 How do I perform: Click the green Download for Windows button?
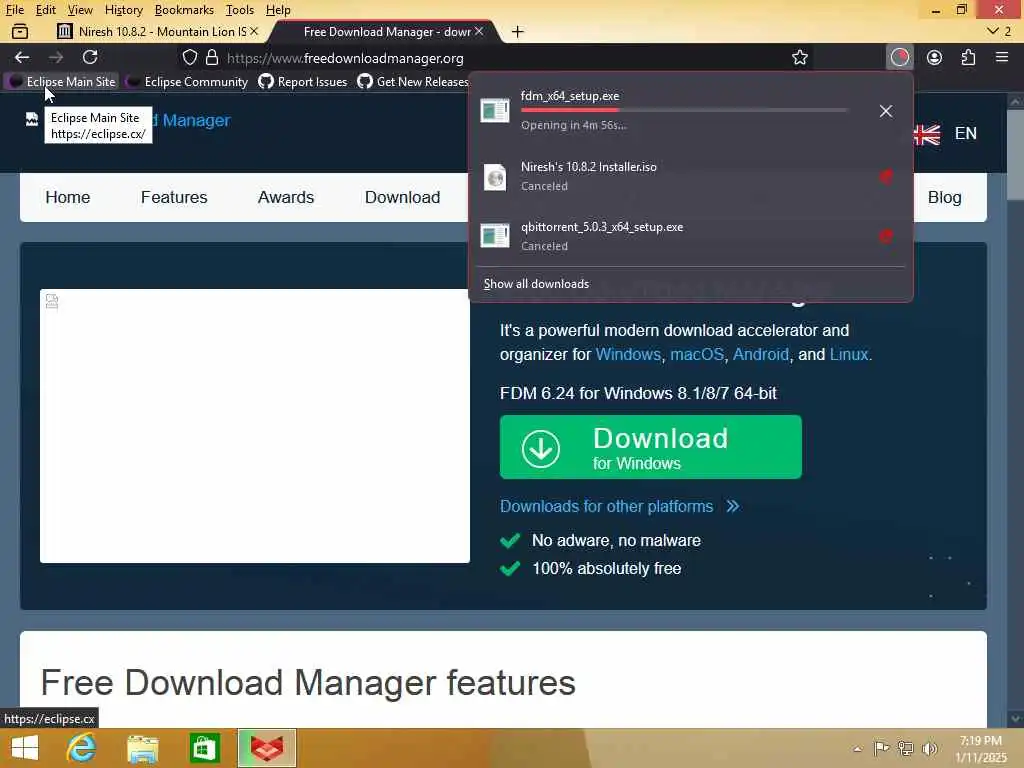[x=650, y=447]
